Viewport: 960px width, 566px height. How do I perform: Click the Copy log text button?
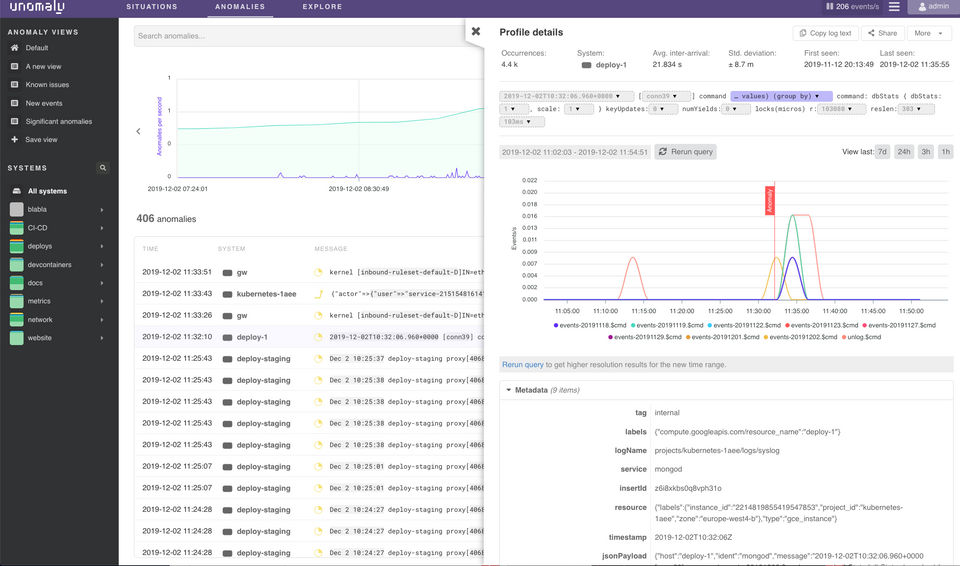tap(825, 33)
